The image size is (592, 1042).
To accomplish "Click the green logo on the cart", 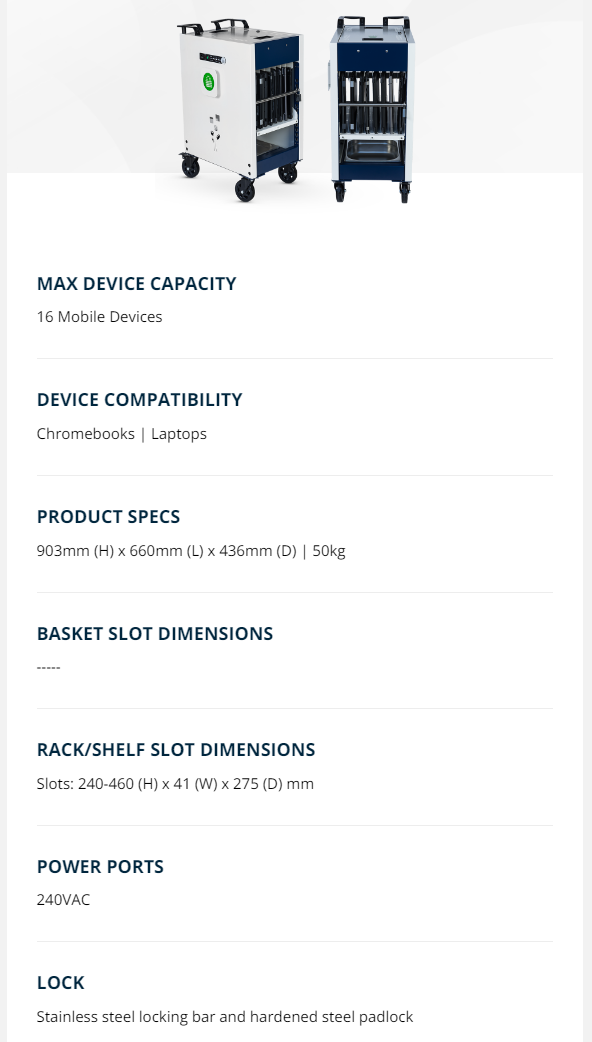I will 209,82.
